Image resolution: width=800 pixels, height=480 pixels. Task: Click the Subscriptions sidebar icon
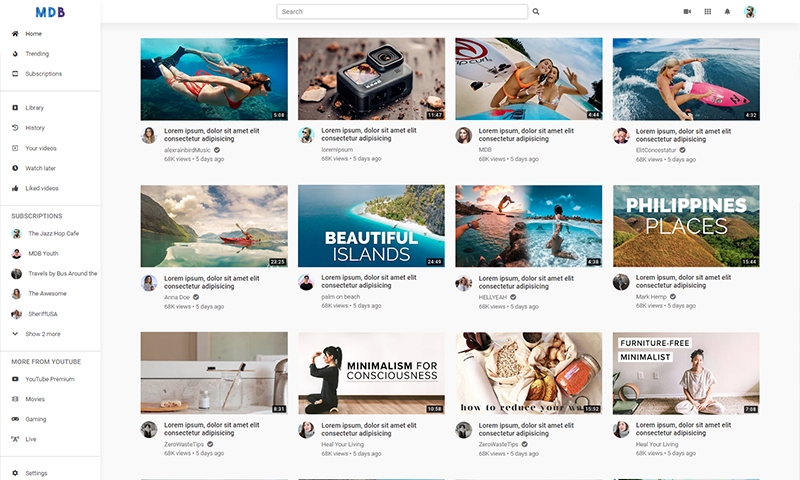pyautogui.click(x=15, y=73)
